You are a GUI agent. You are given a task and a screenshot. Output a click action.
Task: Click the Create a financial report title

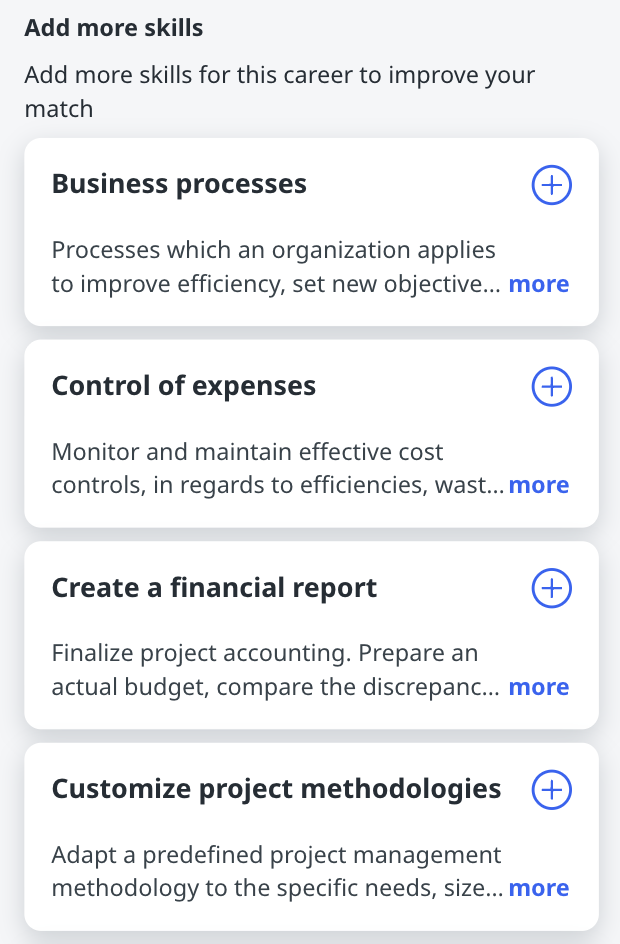[x=214, y=587]
